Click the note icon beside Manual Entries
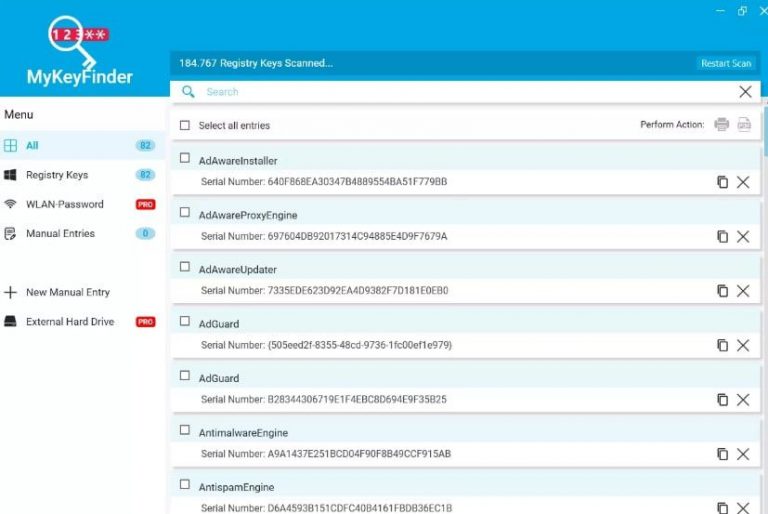 (10, 233)
